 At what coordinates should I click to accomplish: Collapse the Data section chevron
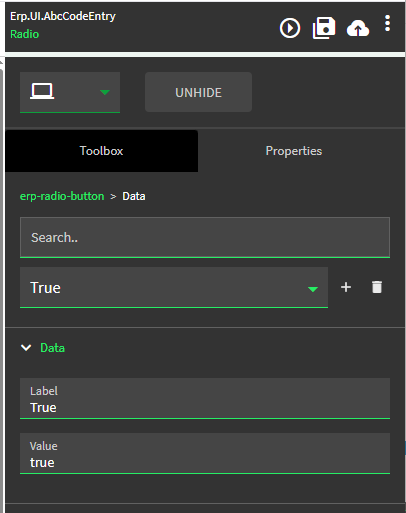(26, 348)
